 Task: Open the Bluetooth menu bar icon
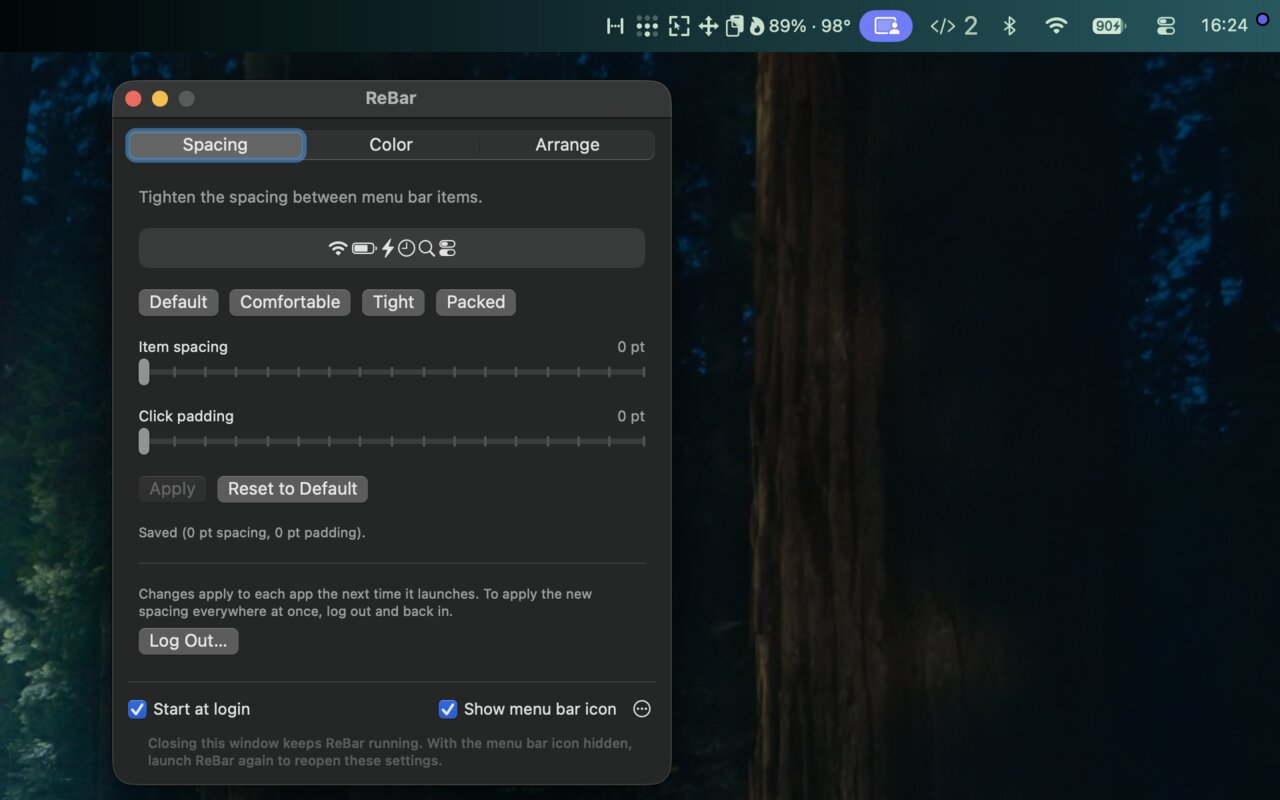pos(1010,26)
